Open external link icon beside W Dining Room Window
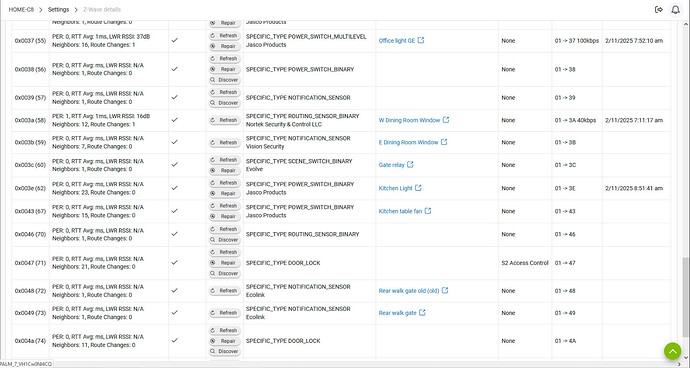Viewport: 690px width, 368px height. [446, 120]
